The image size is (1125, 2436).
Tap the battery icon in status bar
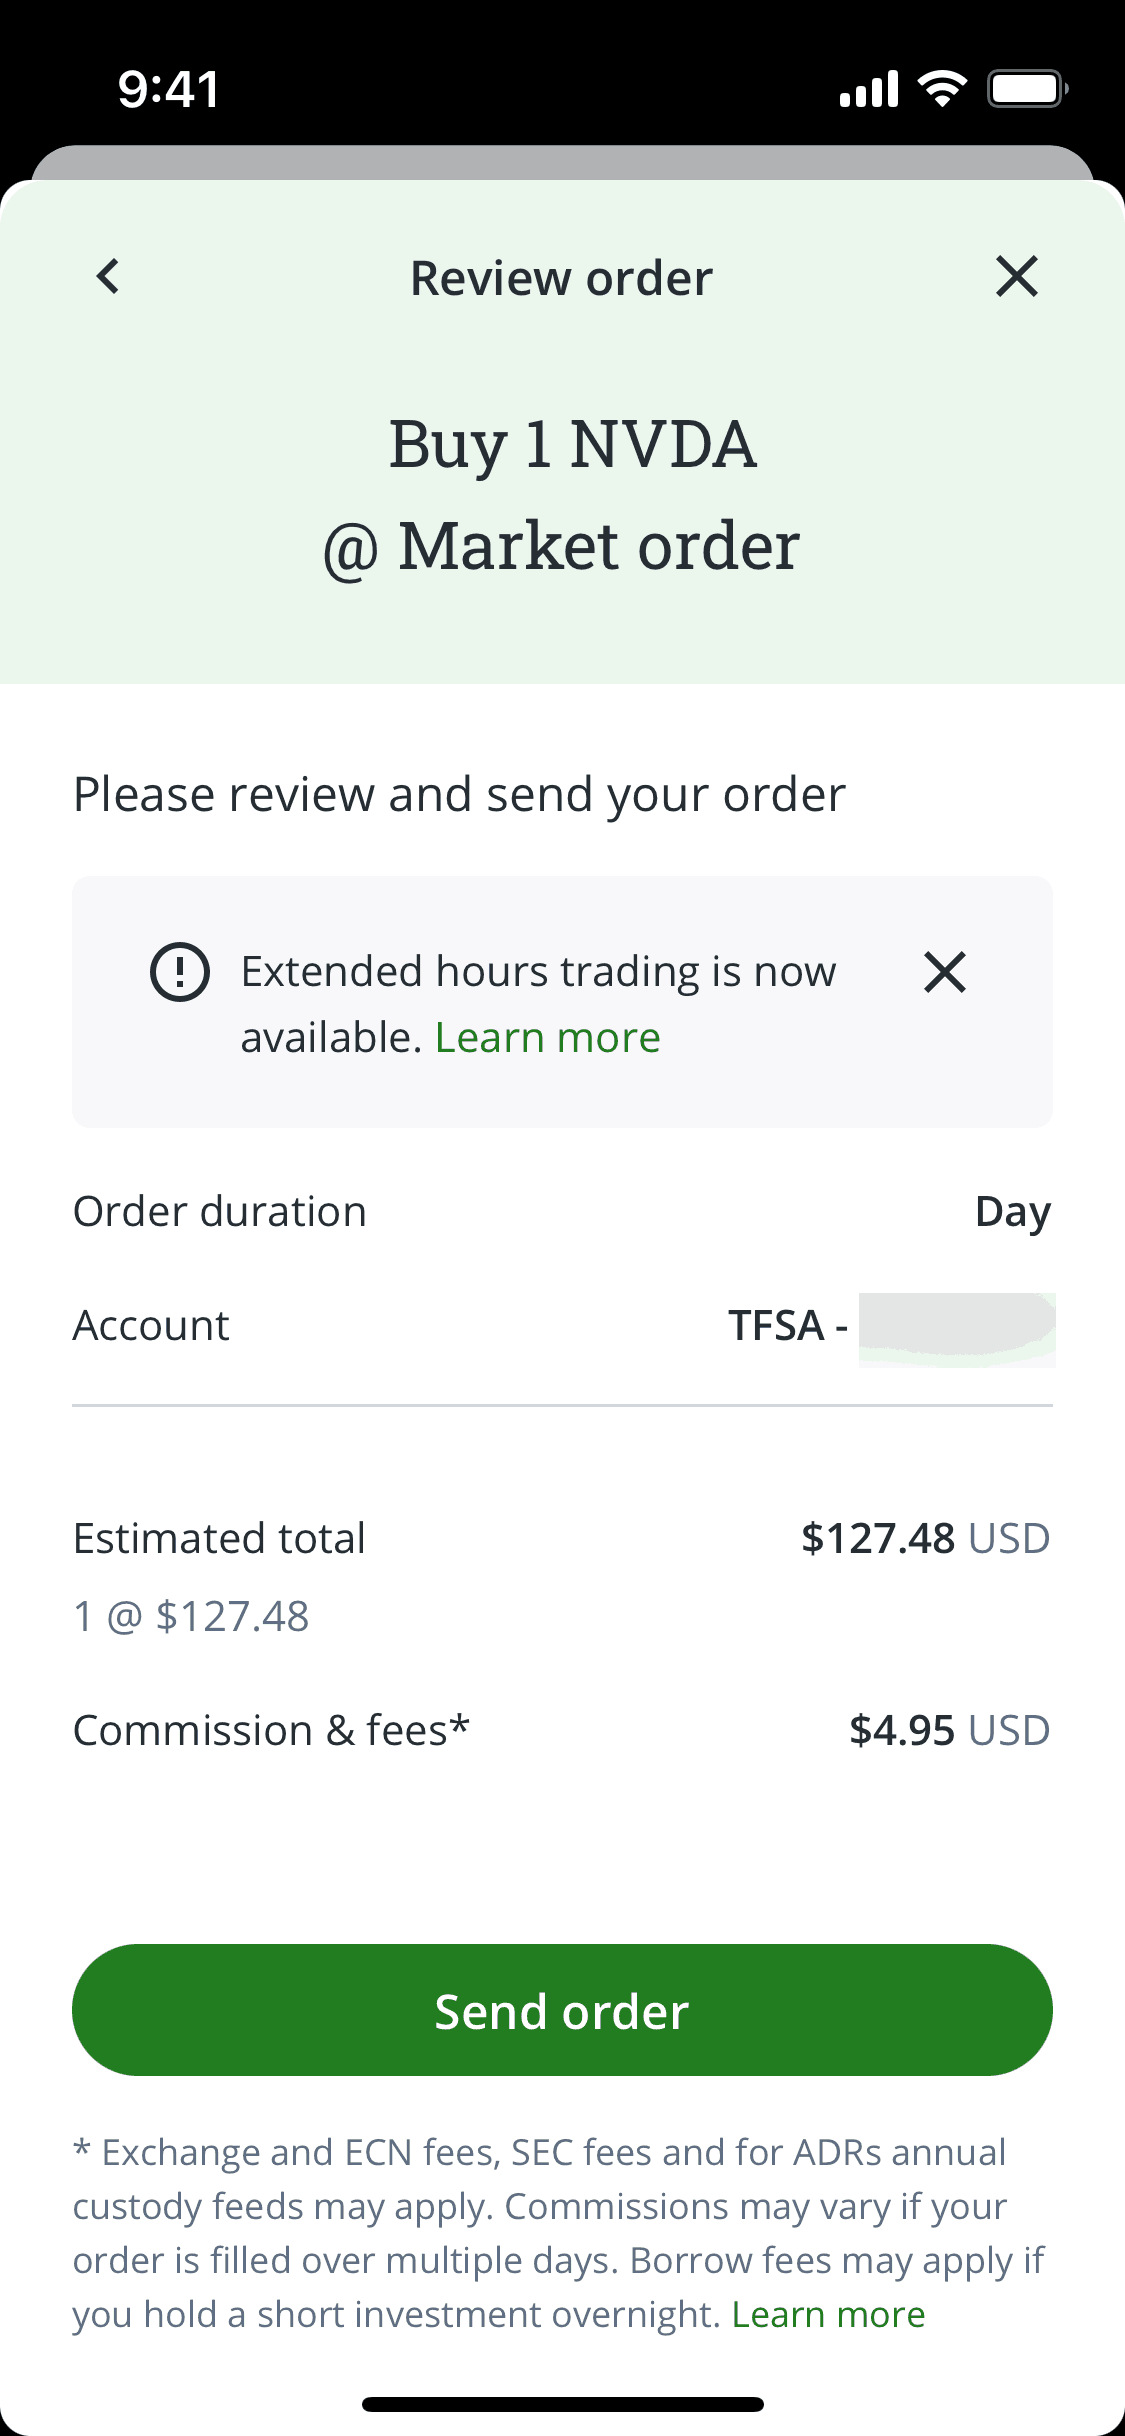(1026, 89)
